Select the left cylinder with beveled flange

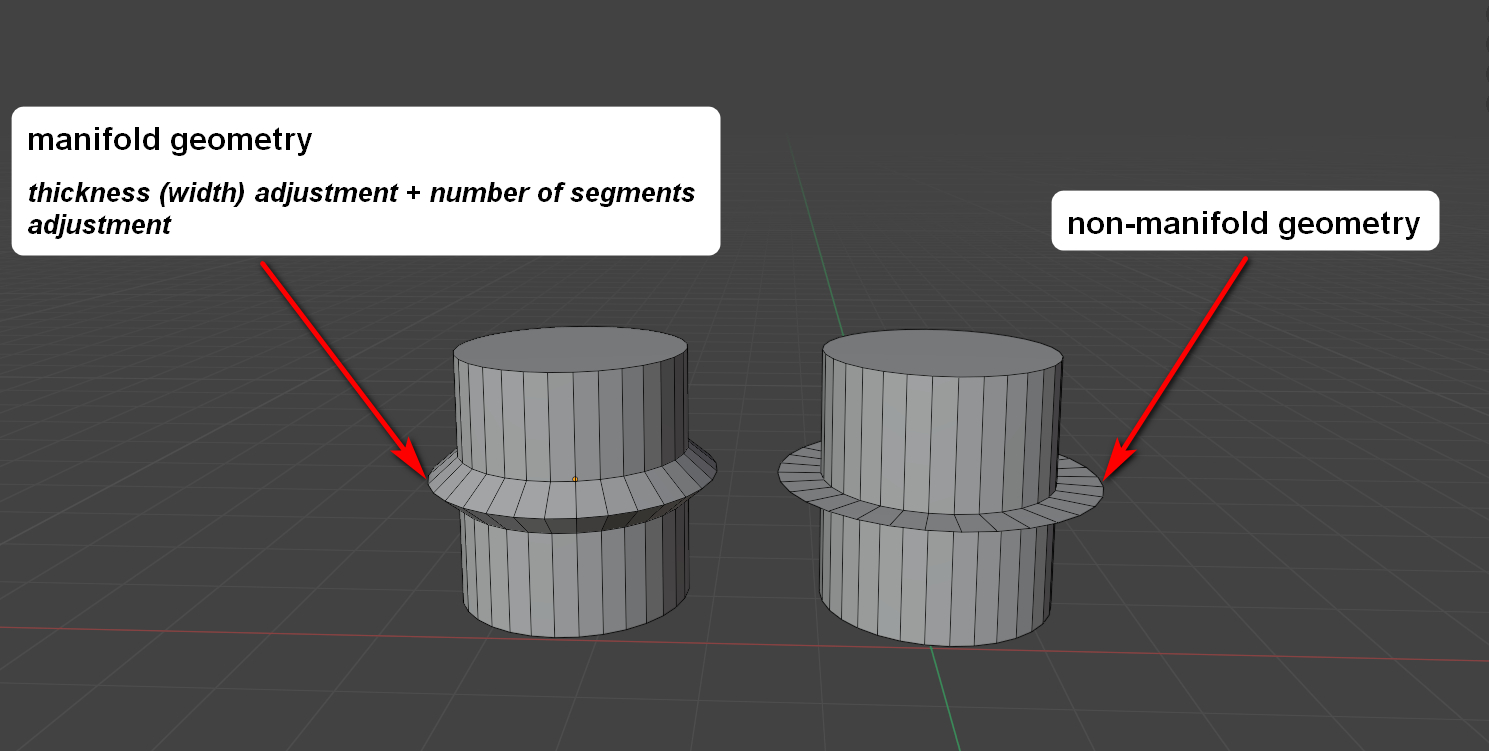click(x=572, y=482)
